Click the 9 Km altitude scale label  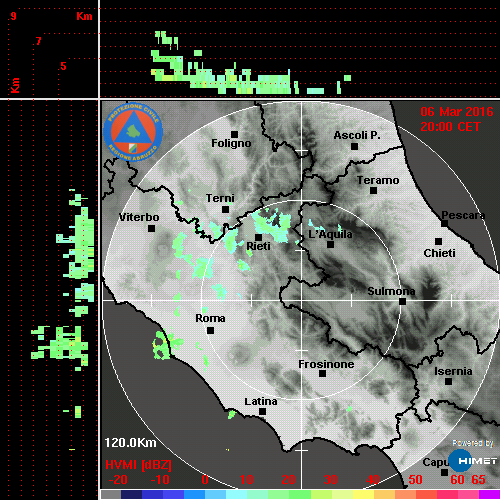coord(13,16)
